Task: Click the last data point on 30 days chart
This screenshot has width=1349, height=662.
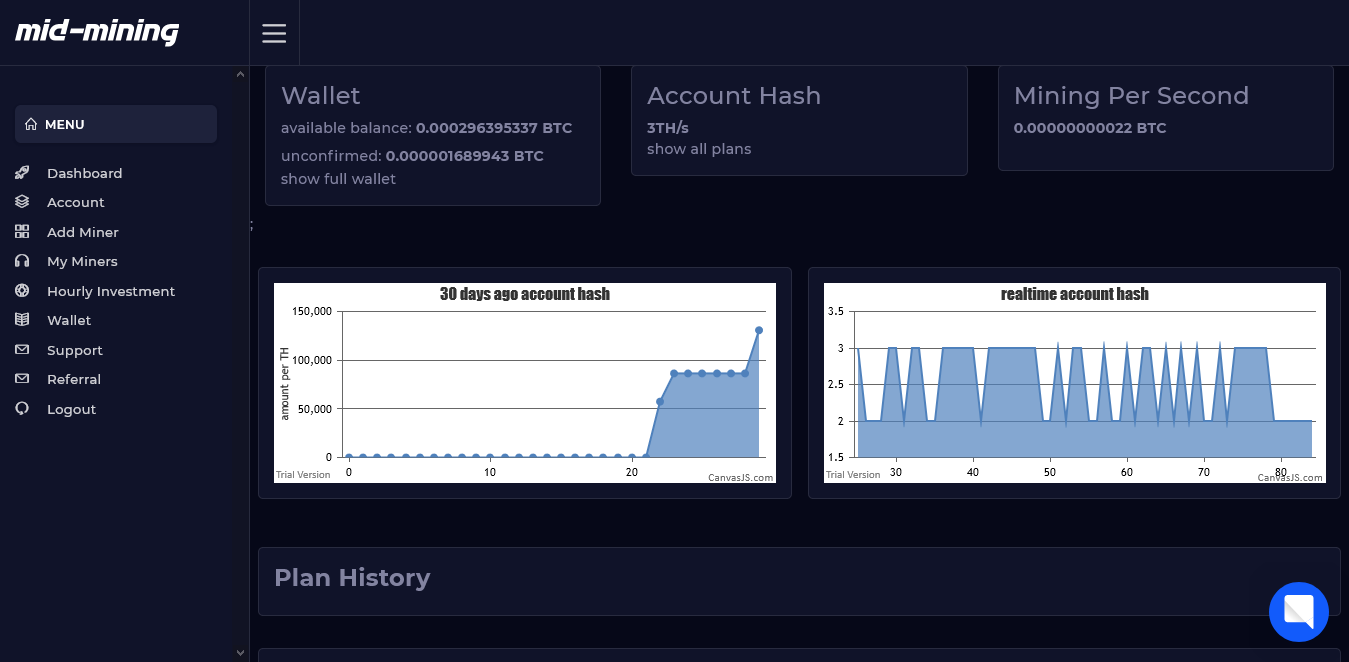Action: pyautogui.click(x=759, y=330)
